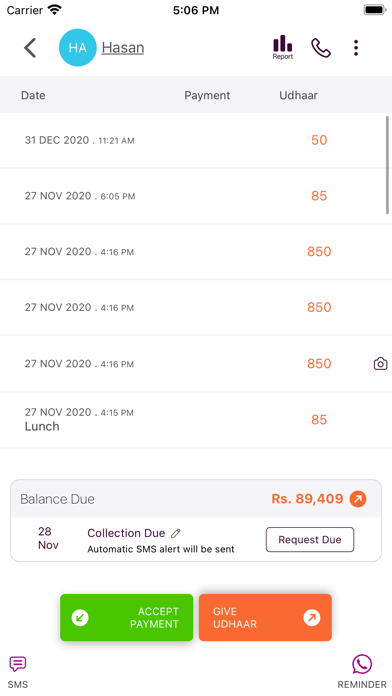Call Hasan with the phone icon
Screen dimensions: 392x696
coord(321,47)
